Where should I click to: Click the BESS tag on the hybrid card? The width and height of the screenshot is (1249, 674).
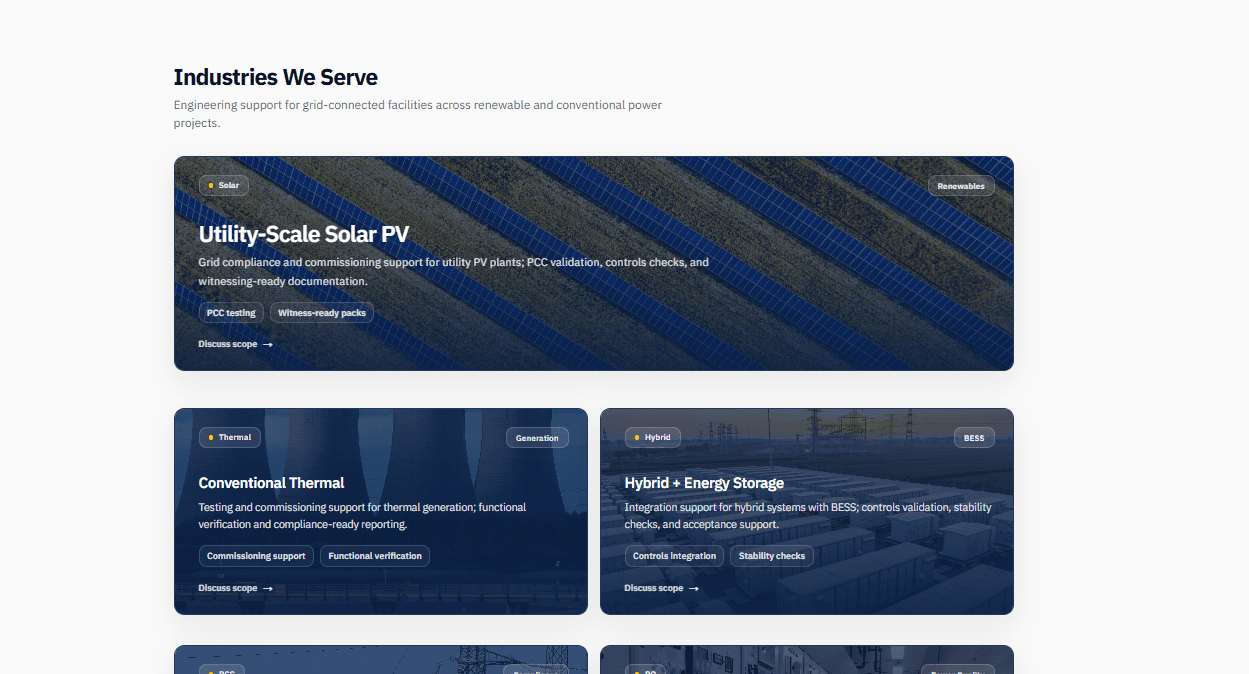coord(974,438)
